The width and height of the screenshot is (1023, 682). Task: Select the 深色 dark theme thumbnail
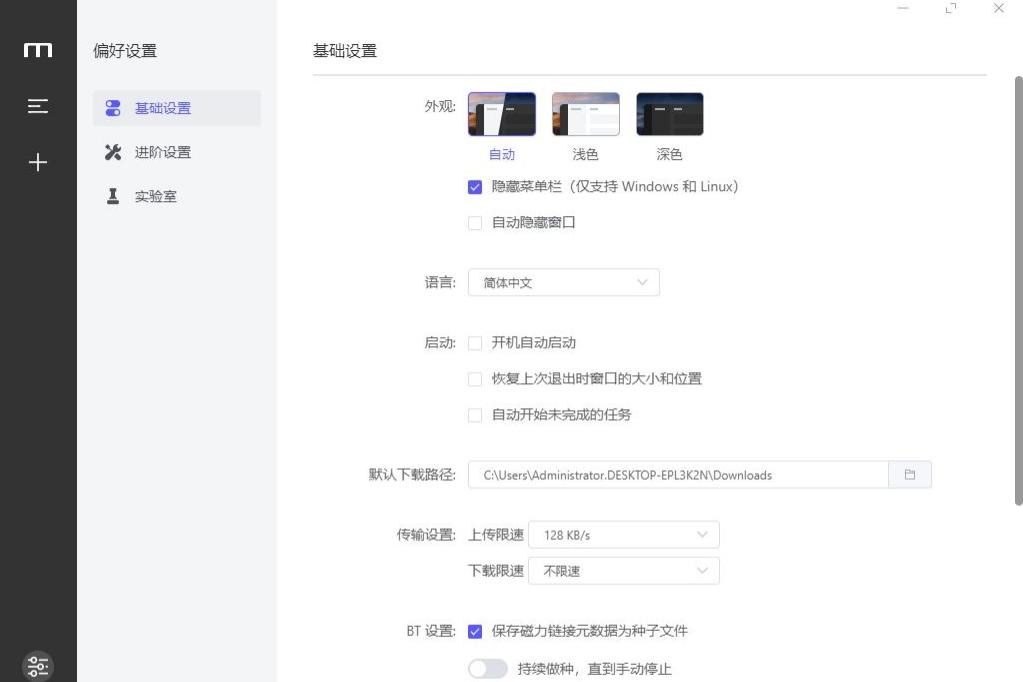coord(669,113)
